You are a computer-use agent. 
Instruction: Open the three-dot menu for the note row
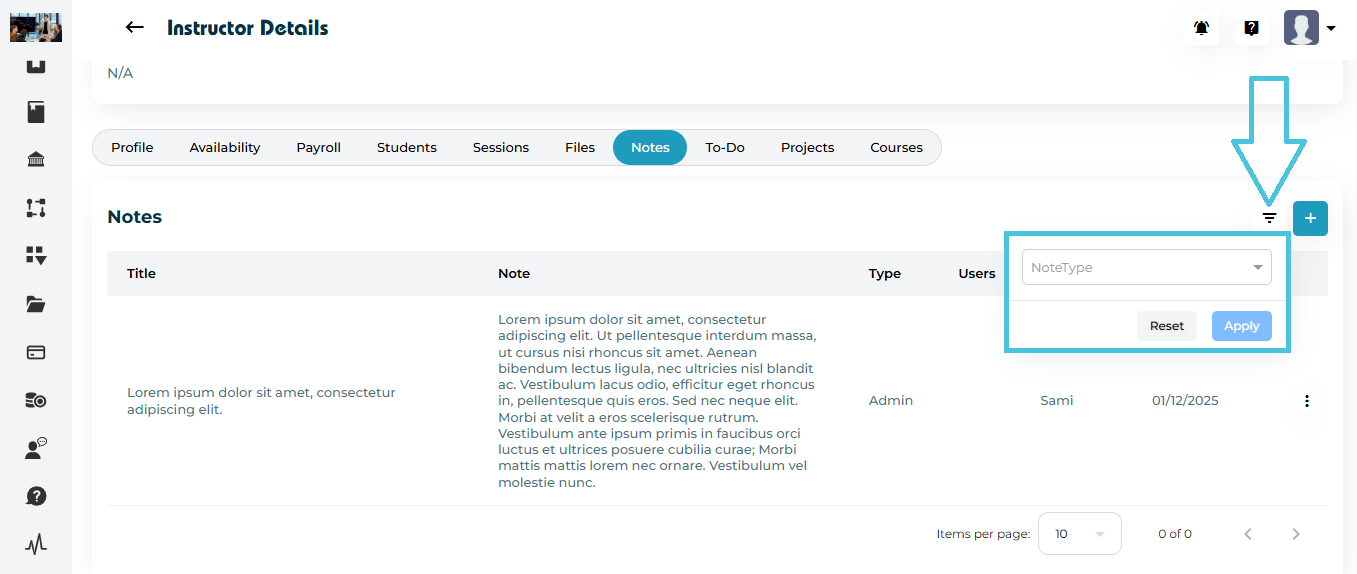coord(1307,401)
